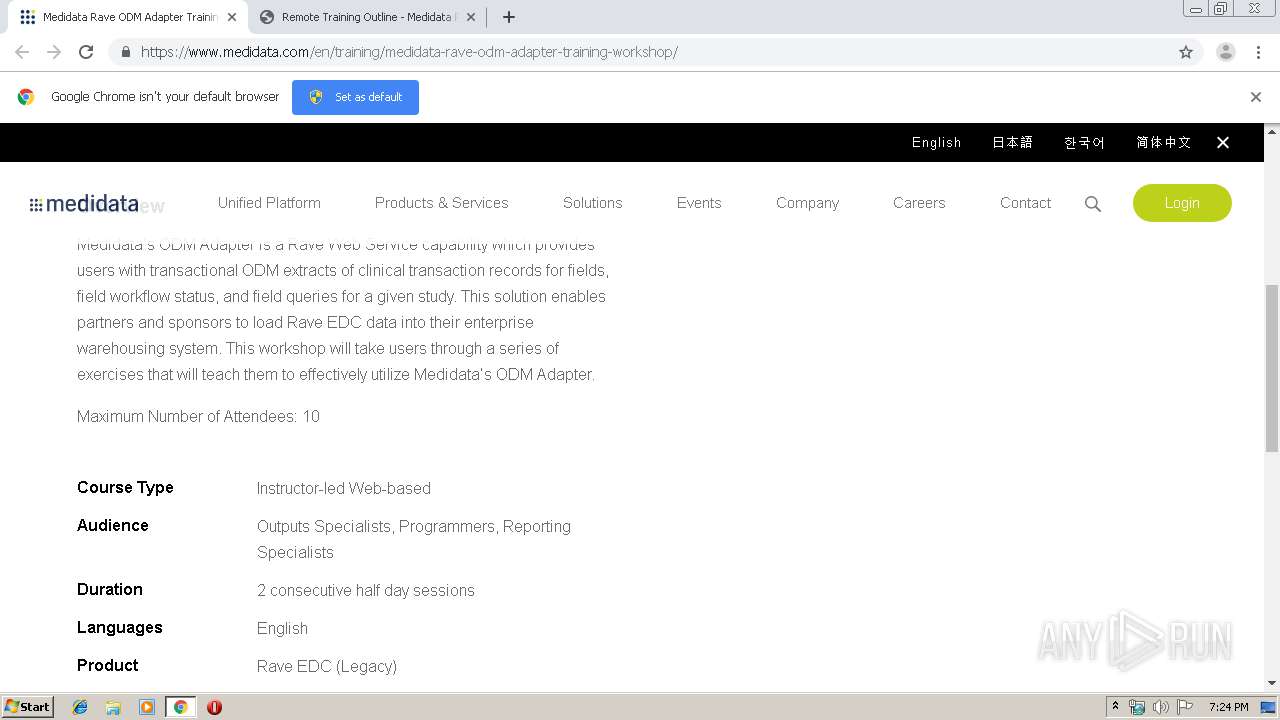Switch to Remote Training Outline tab
The height and width of the screenshot is (720, 1280).
click(367, 17)
